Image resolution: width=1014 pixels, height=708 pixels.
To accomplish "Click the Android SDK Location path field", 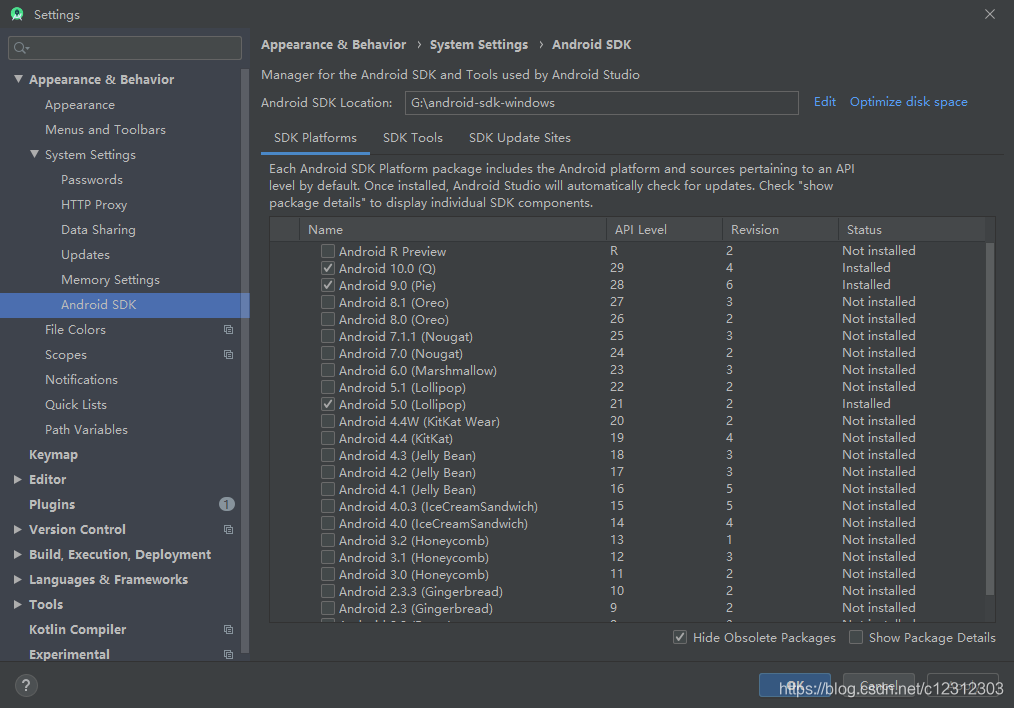I will (x=601, y=103).
